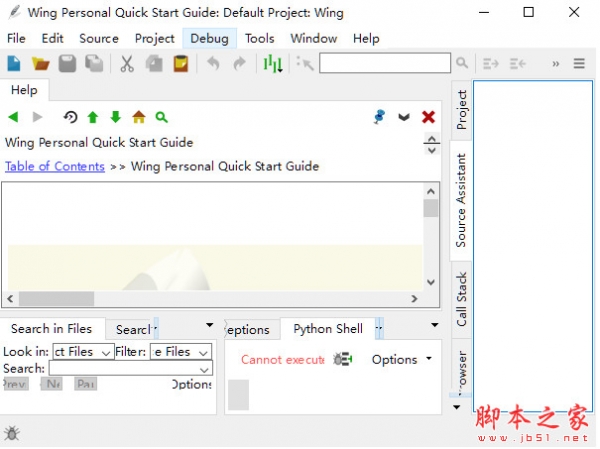
Task: Open the Source menu
Action: point(99,39)
